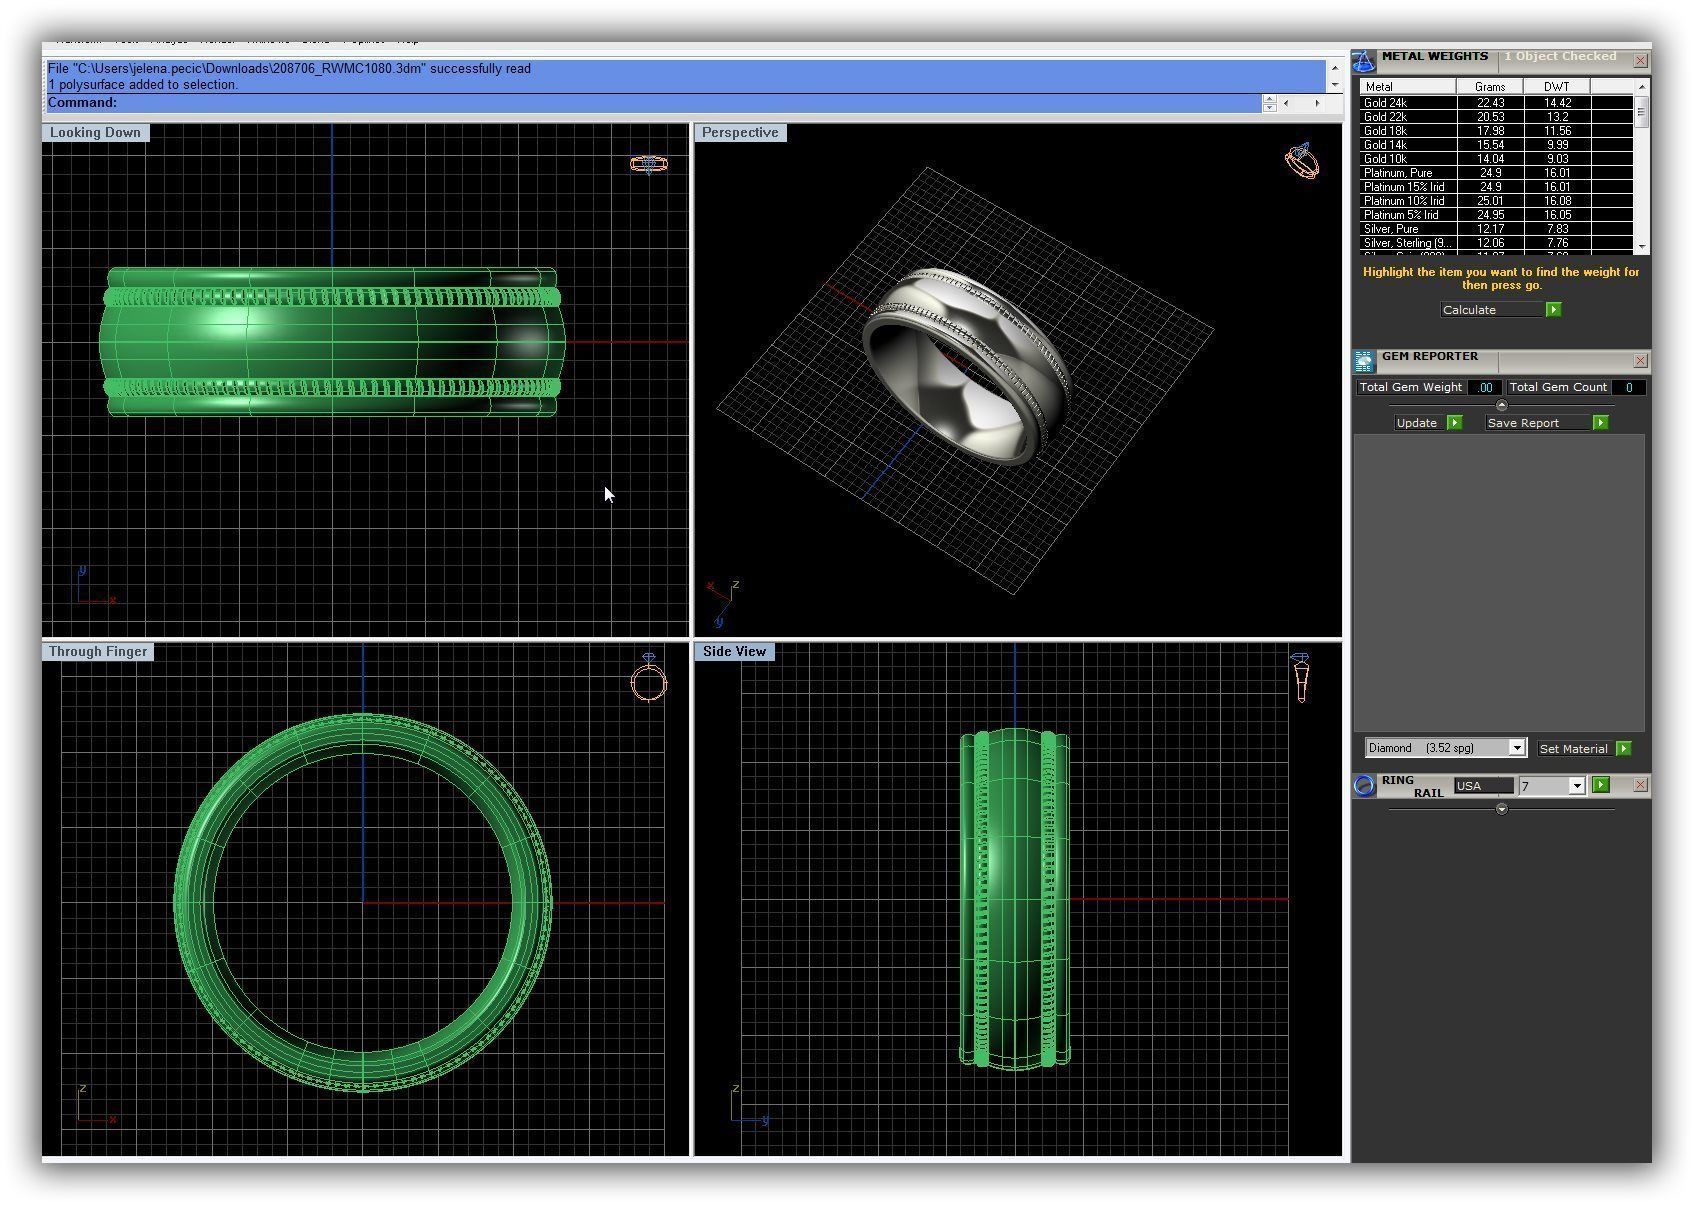The width and height of the screenshot is (1694, 1205).
Task: Click the green ring in Side View
Action: (1015, 900)
